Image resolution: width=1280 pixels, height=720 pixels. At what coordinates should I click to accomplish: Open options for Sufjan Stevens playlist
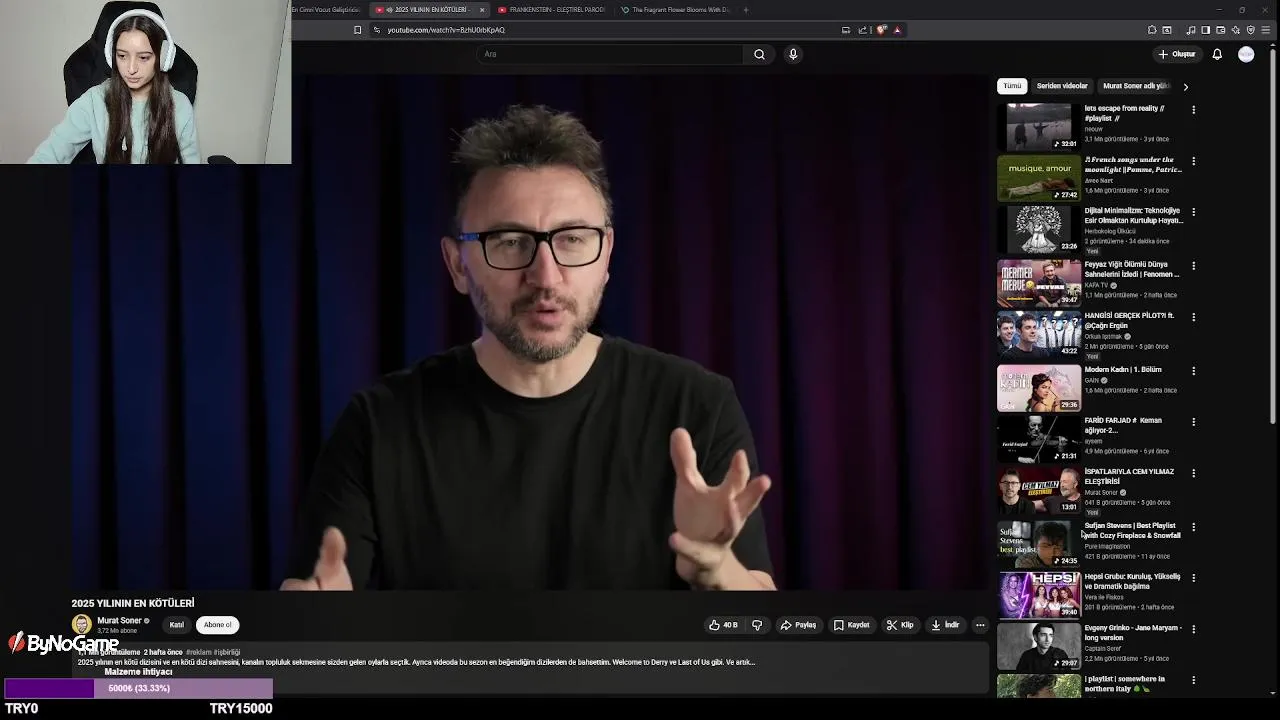[x=1193, y=527]
